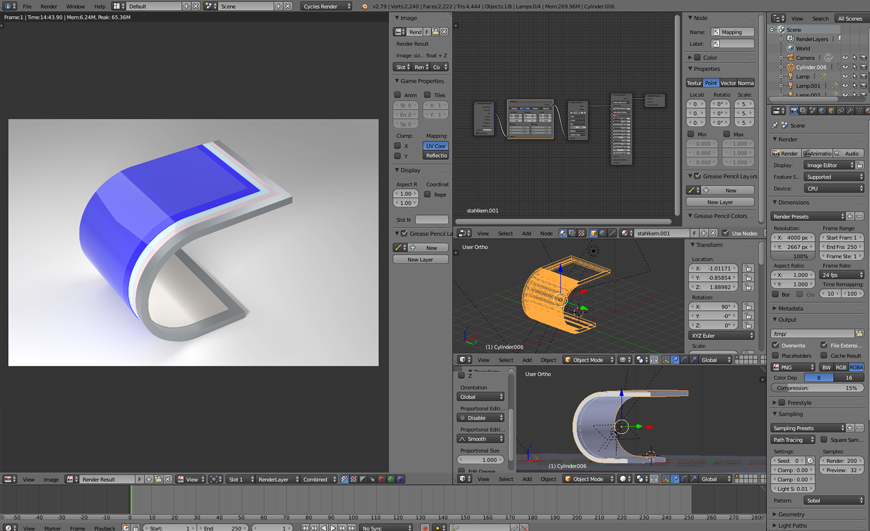
Task: Select the rotate manipulator arc icon in upper viewport
Action: click(x=684, y=360)
